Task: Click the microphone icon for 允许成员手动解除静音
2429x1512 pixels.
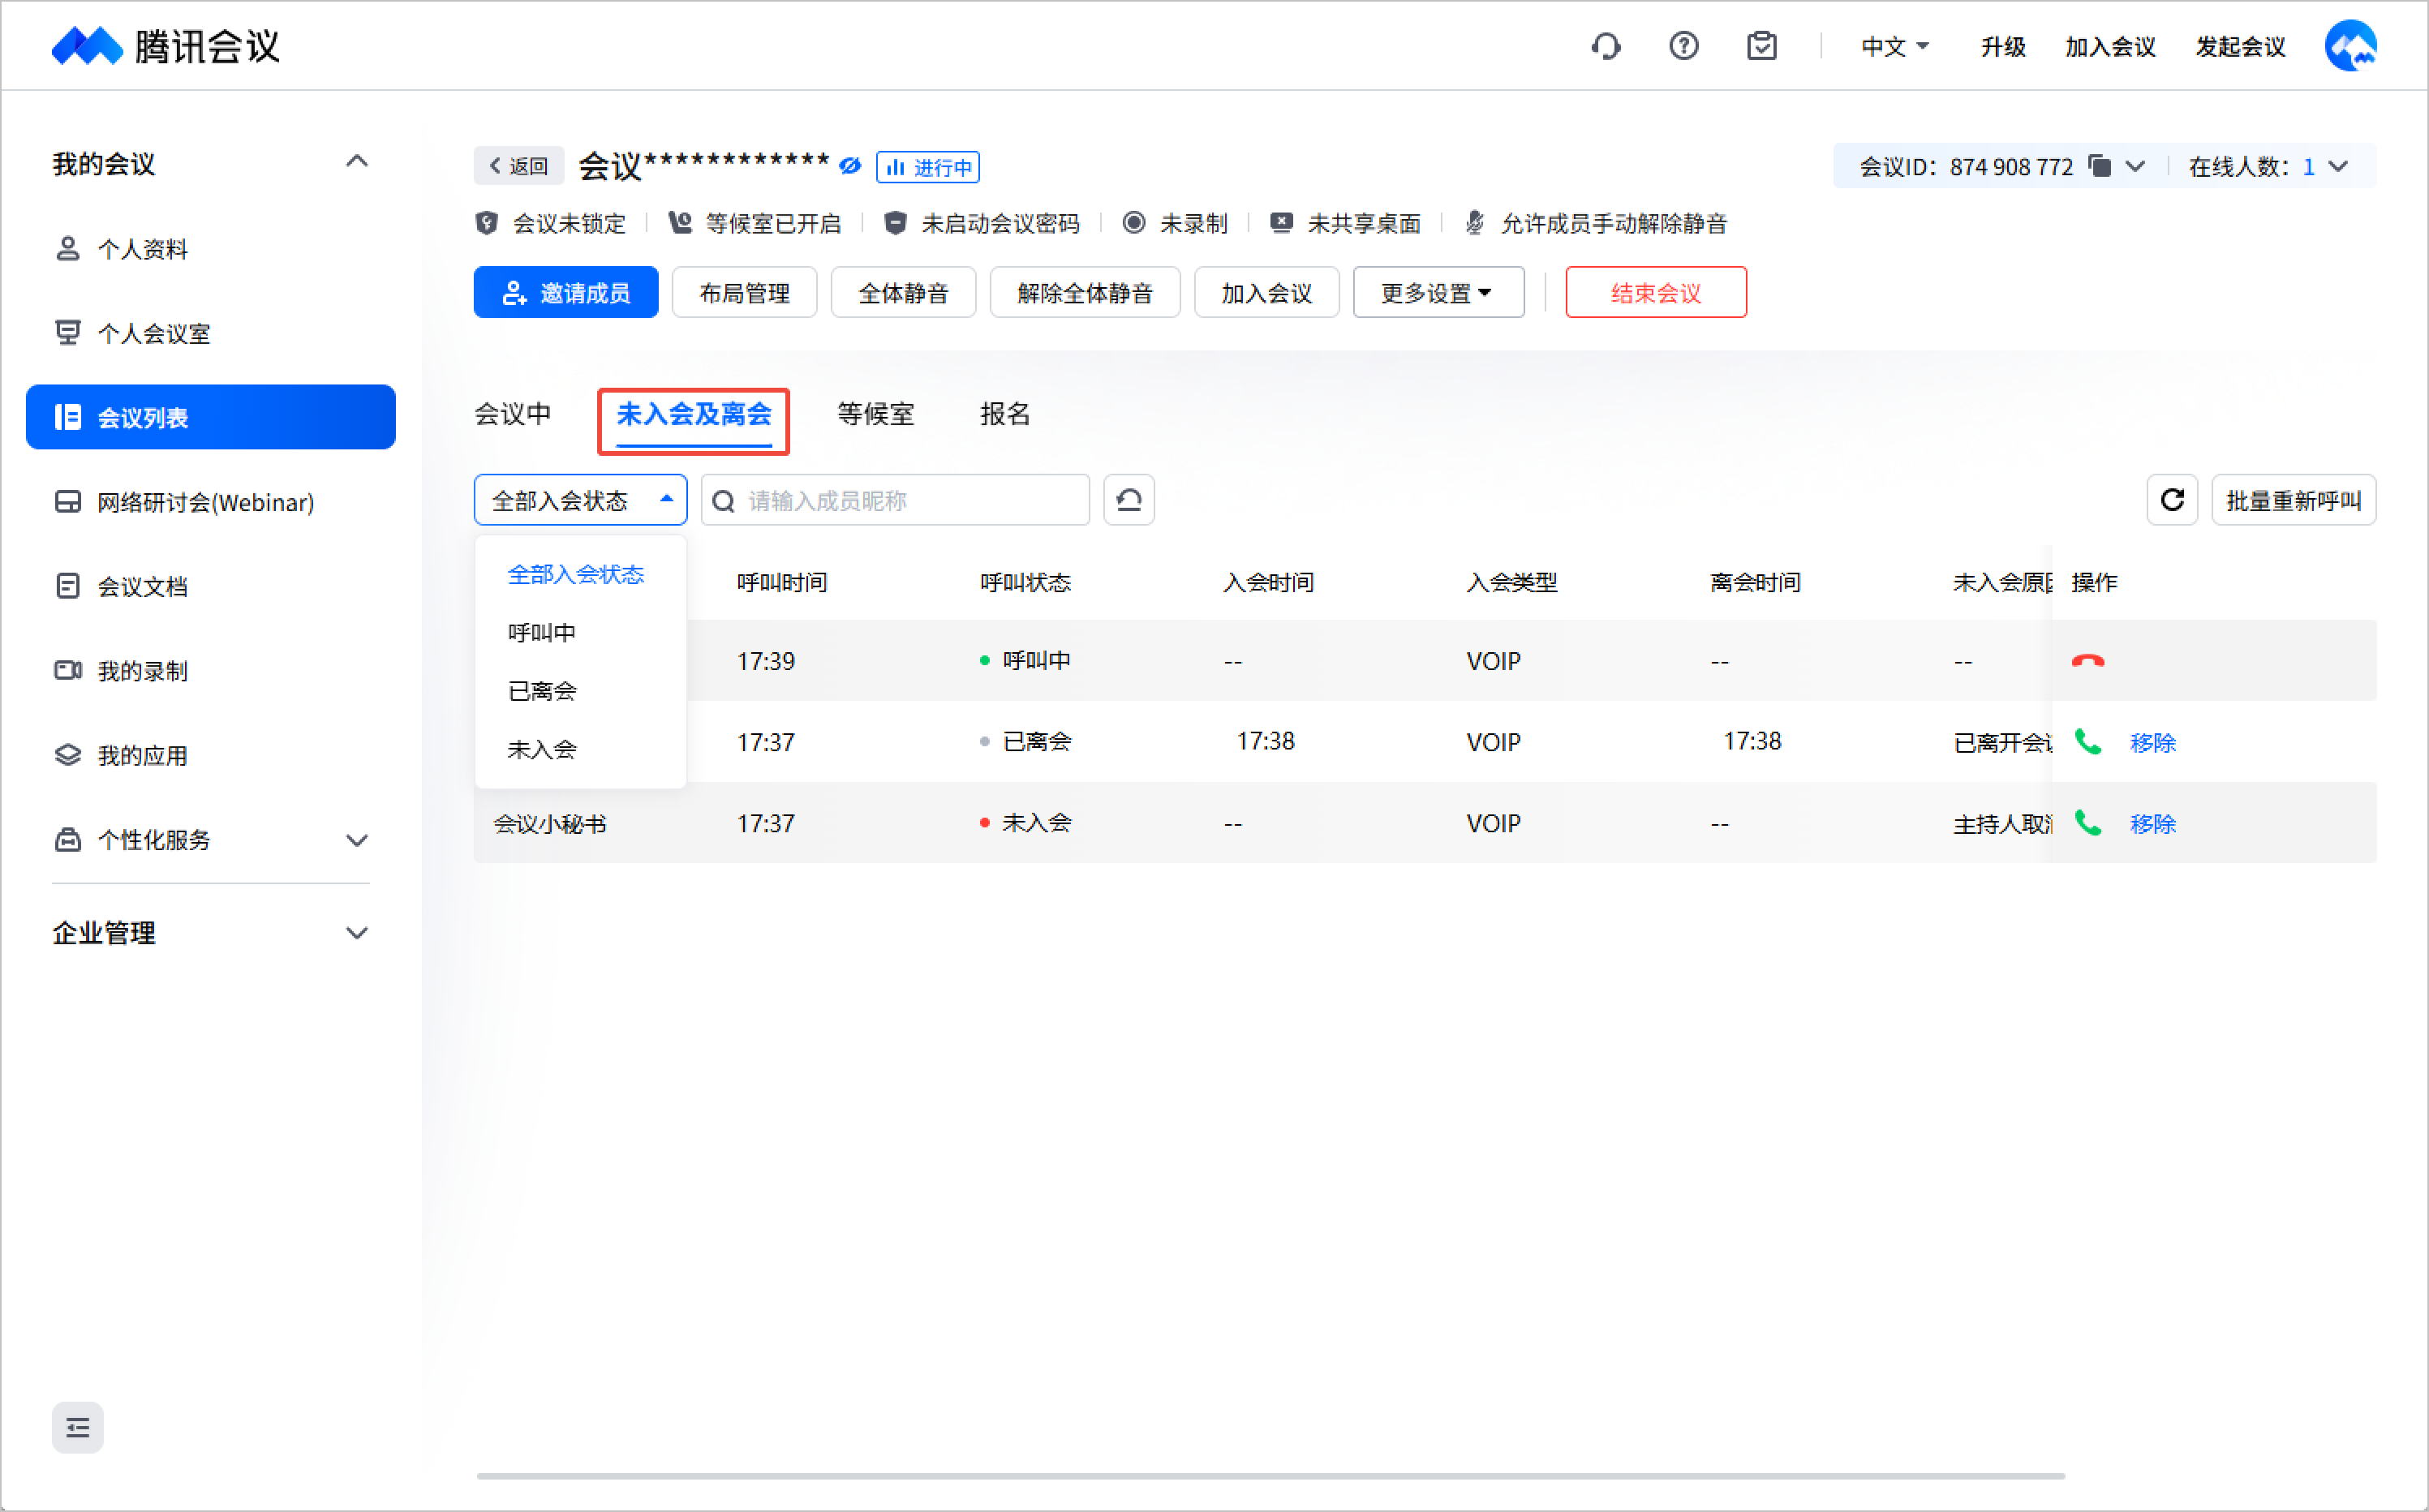Action: 1474,223
